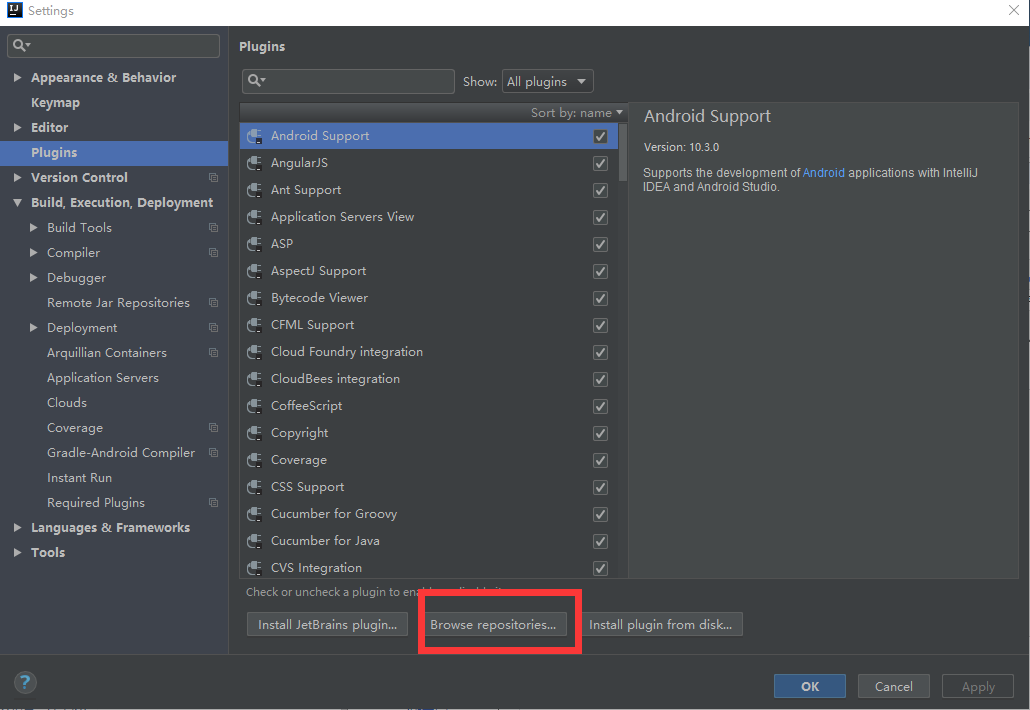Confirm settings with the OK button
This screenshot has height=710, width=1030.
click(810, 686)
